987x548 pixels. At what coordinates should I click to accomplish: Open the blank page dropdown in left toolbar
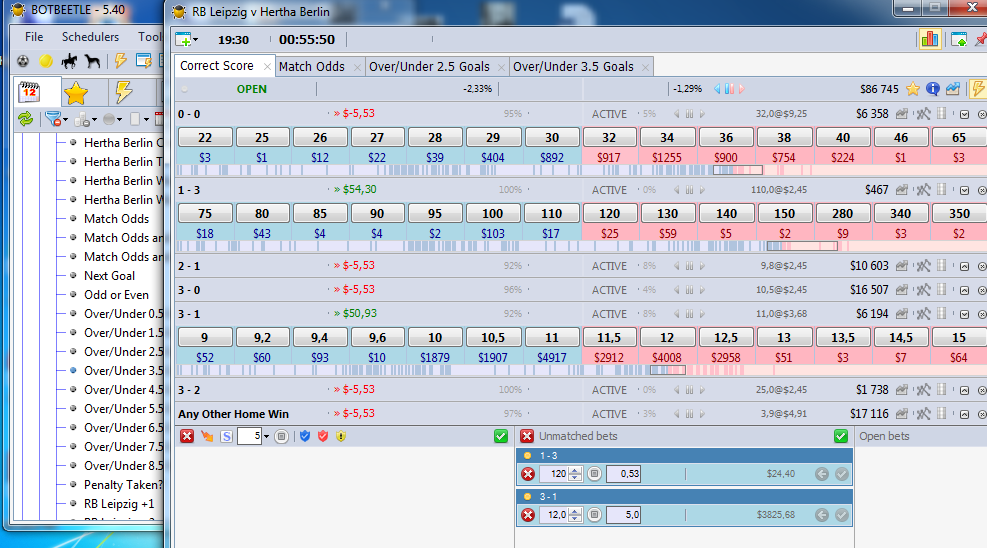tap(138, 119)
